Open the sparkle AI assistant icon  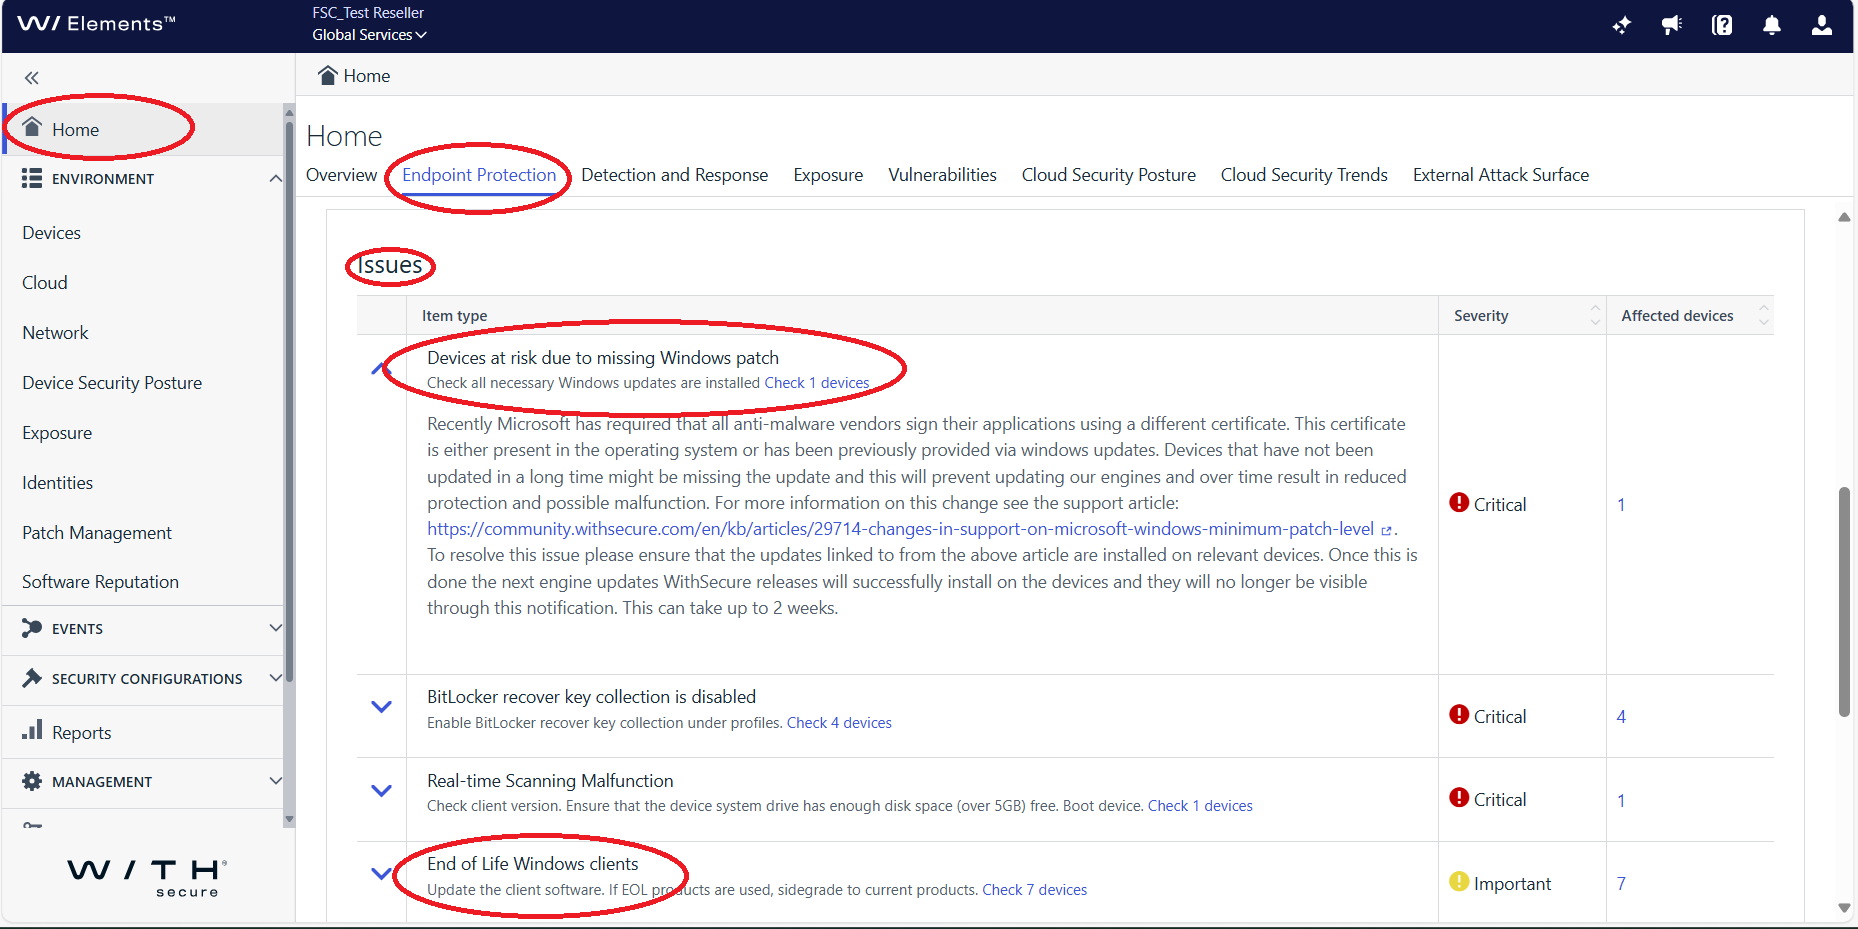1622,25
